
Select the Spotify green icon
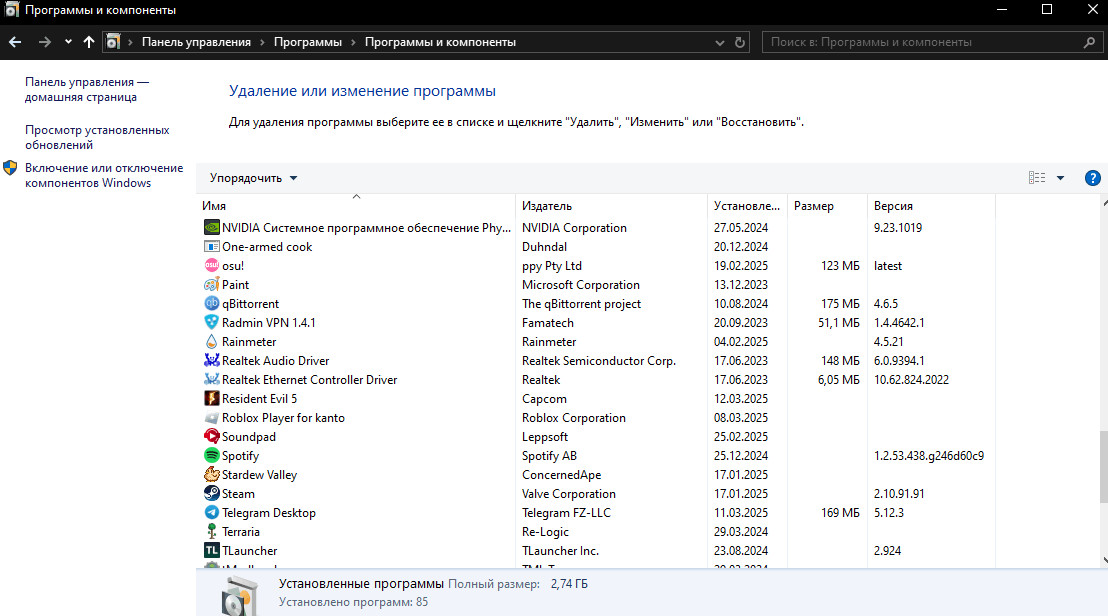(211, 456)
